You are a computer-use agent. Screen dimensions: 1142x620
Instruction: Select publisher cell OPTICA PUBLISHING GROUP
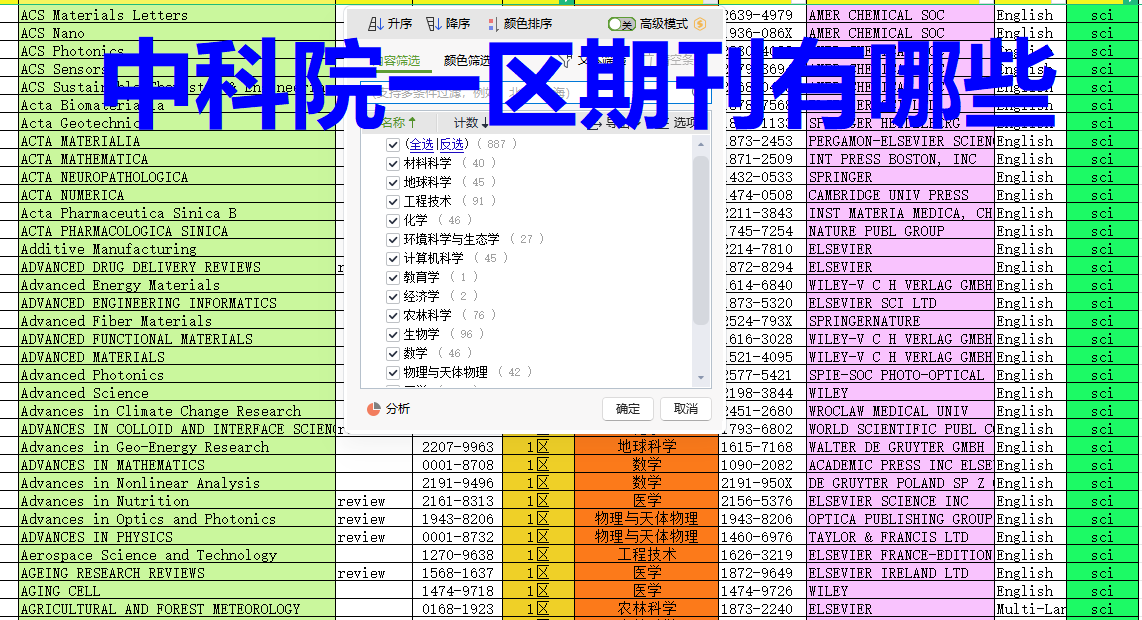point(900,519)
